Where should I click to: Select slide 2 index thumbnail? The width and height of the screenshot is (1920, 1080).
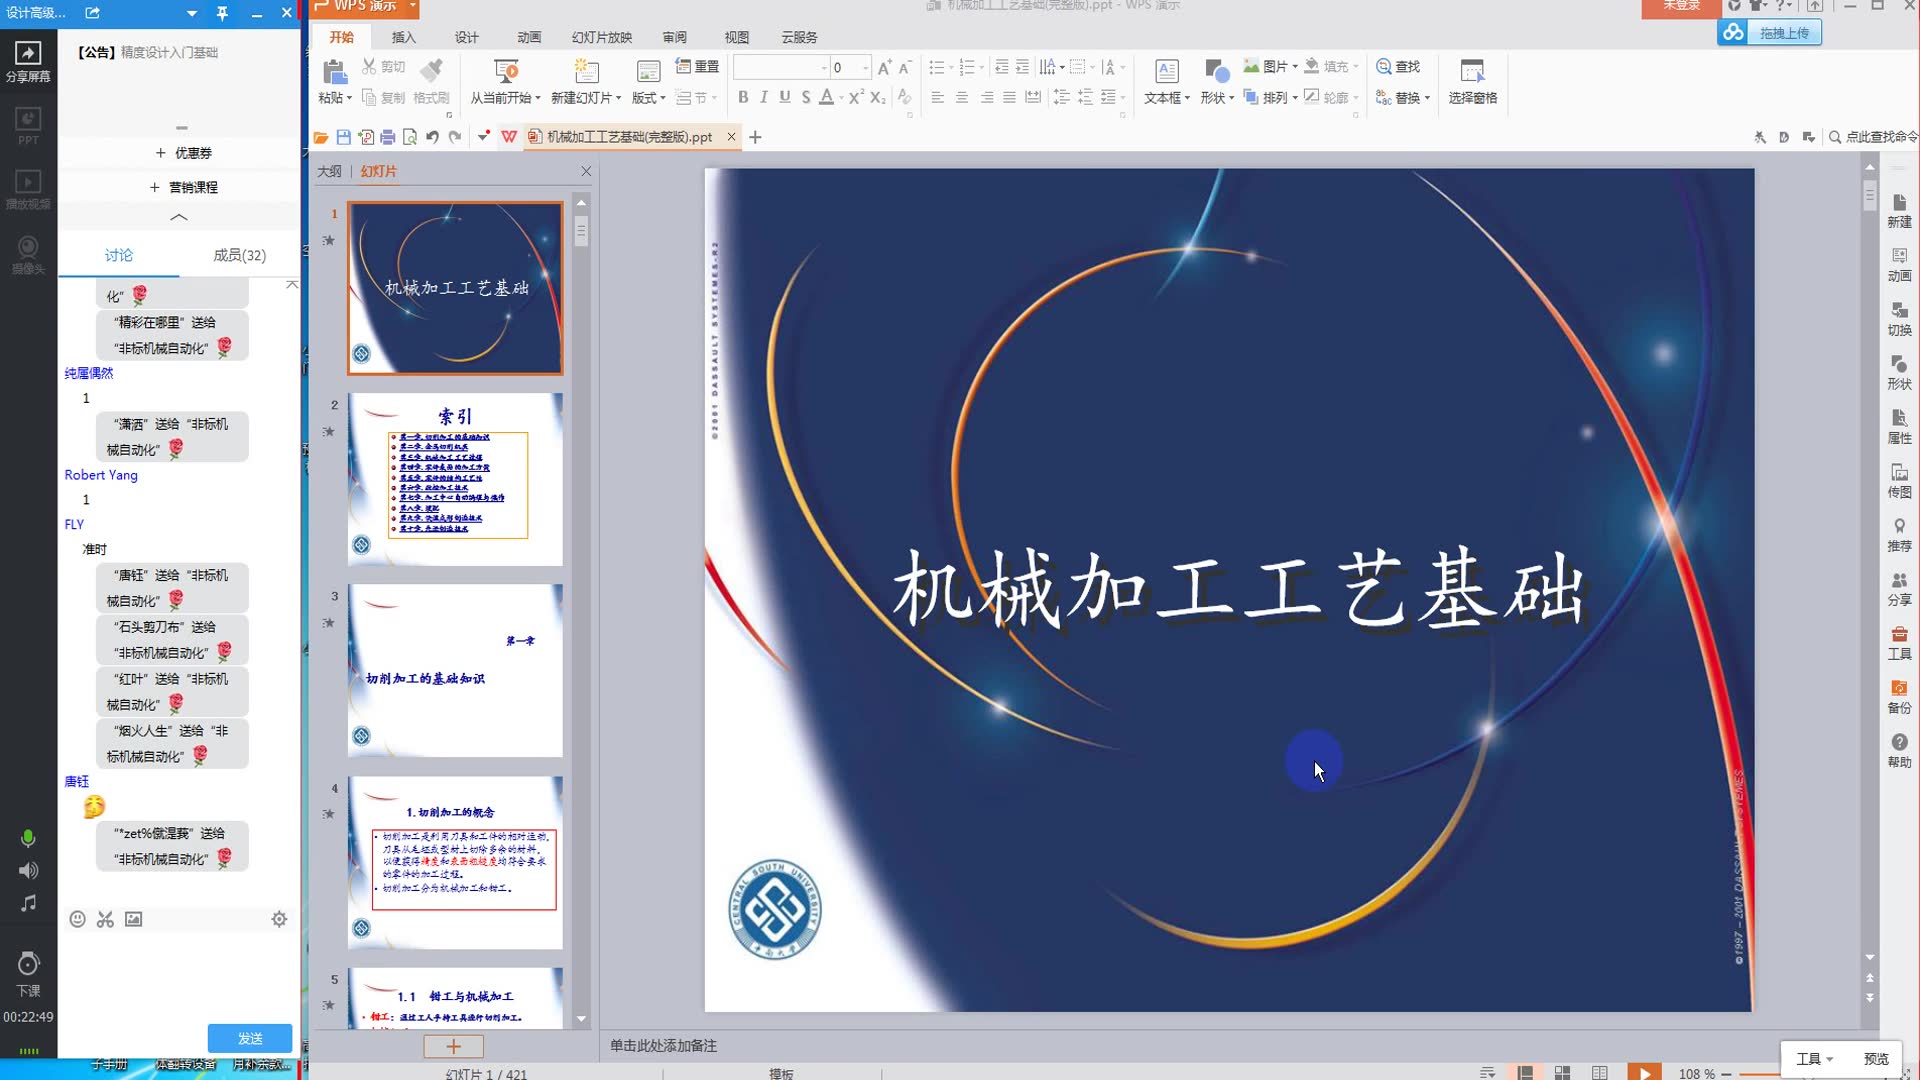pyautogui.click(x=455, y=479)
